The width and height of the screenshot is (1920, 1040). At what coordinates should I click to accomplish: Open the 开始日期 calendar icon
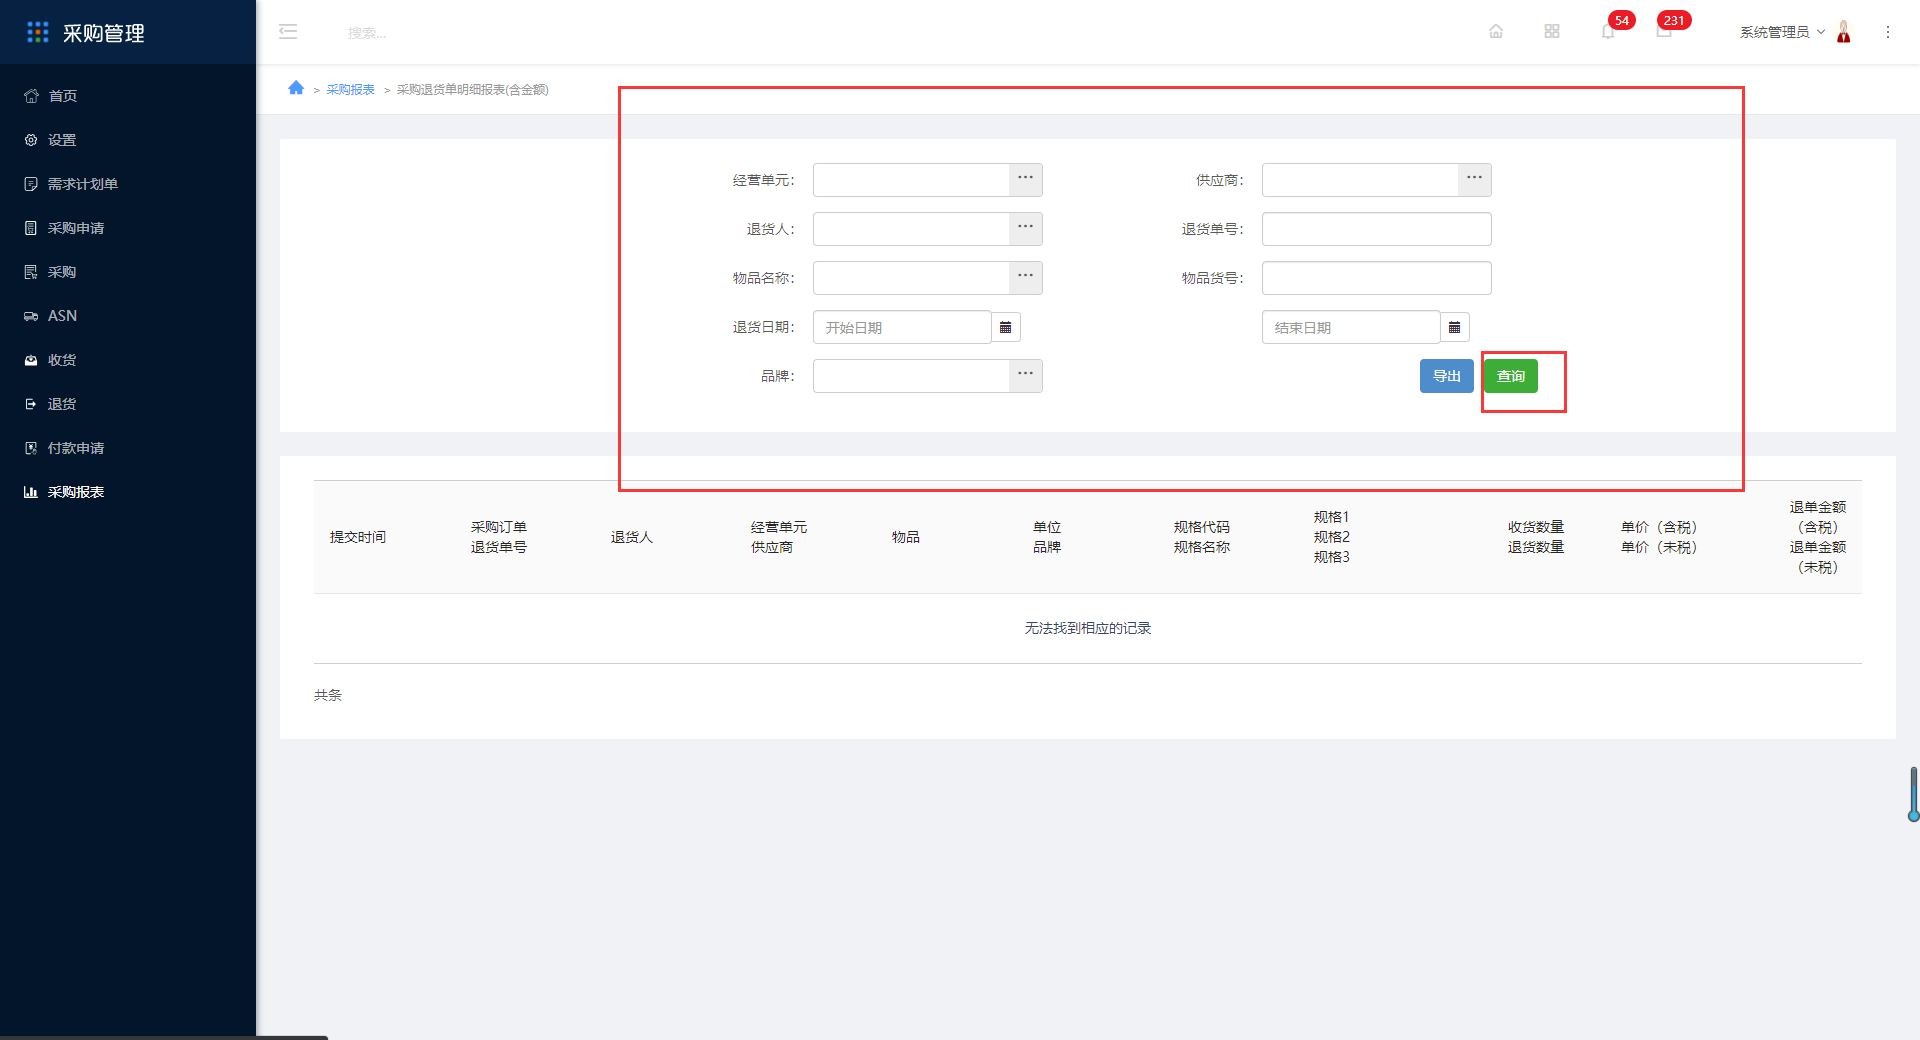tap(1006, 327)
